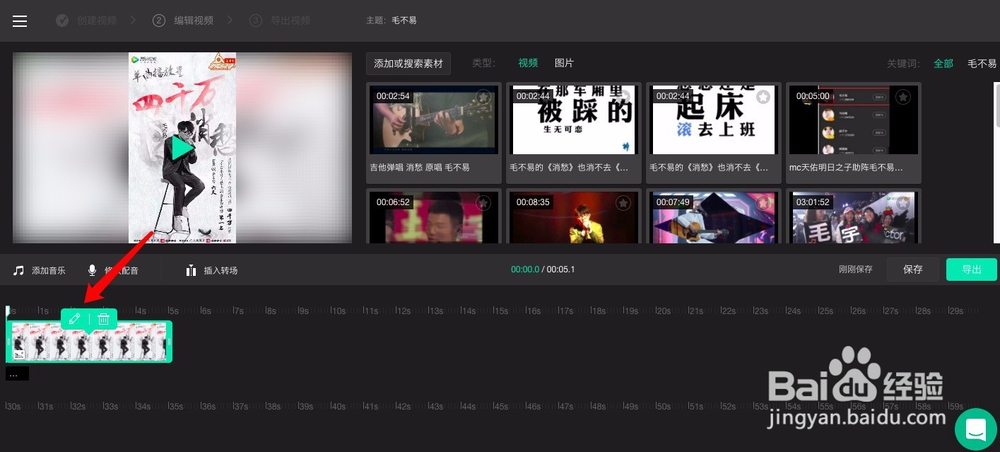1000x452 pixels.
Task: Star the second 00:02:44 起床 video
Action: click(x=763, y=97)
